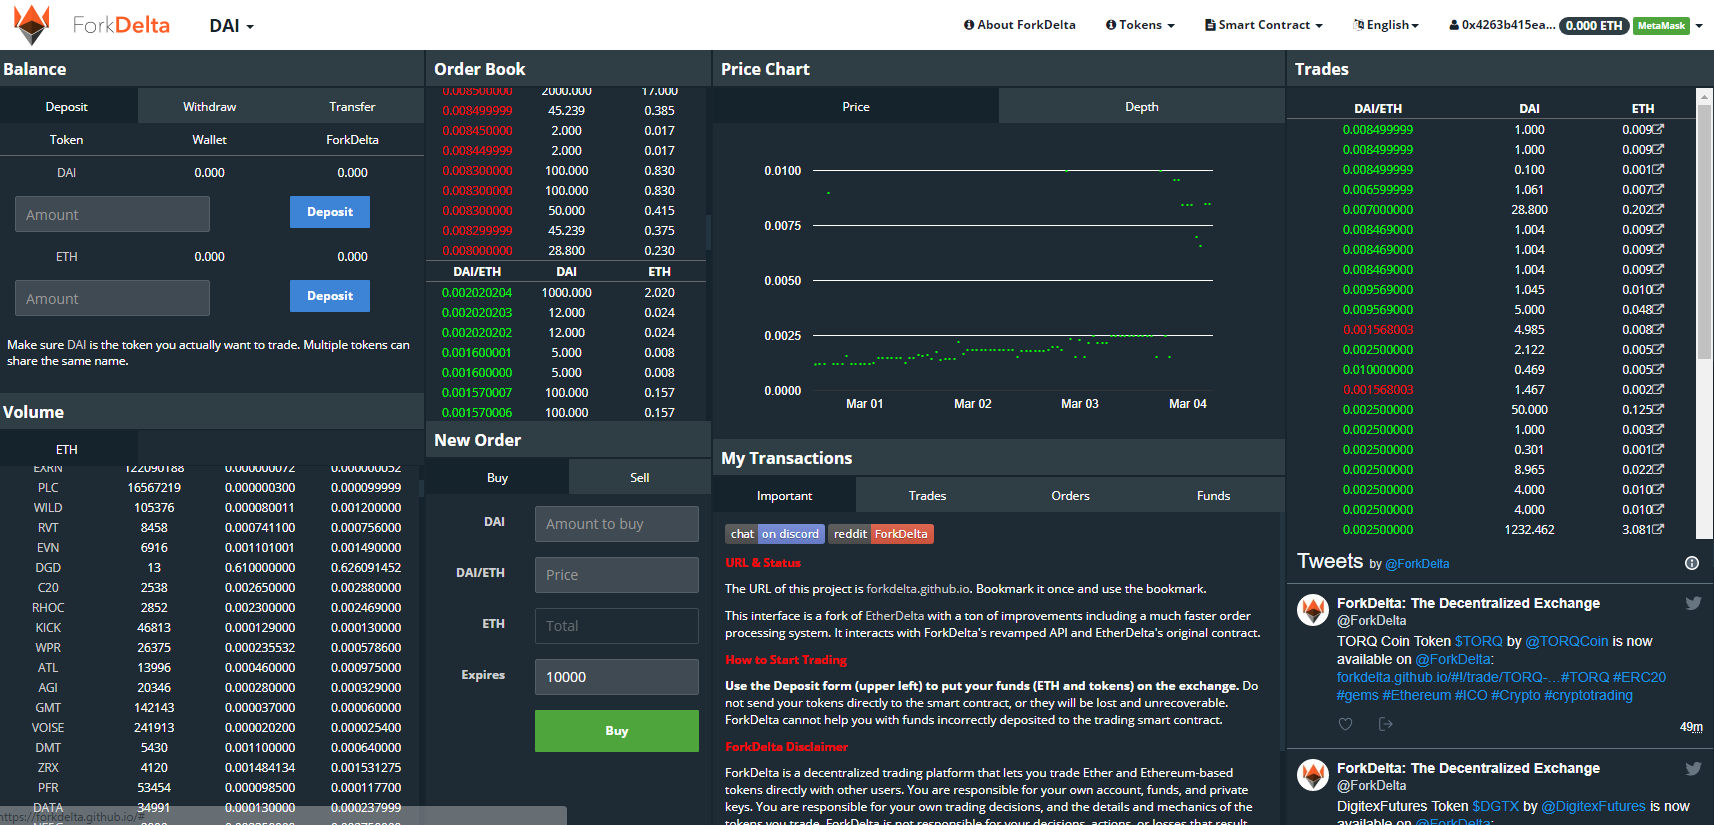Open the $DGTX cashtag link
Viewport: 1714px width, 825px height.
tap(1495, 806)
